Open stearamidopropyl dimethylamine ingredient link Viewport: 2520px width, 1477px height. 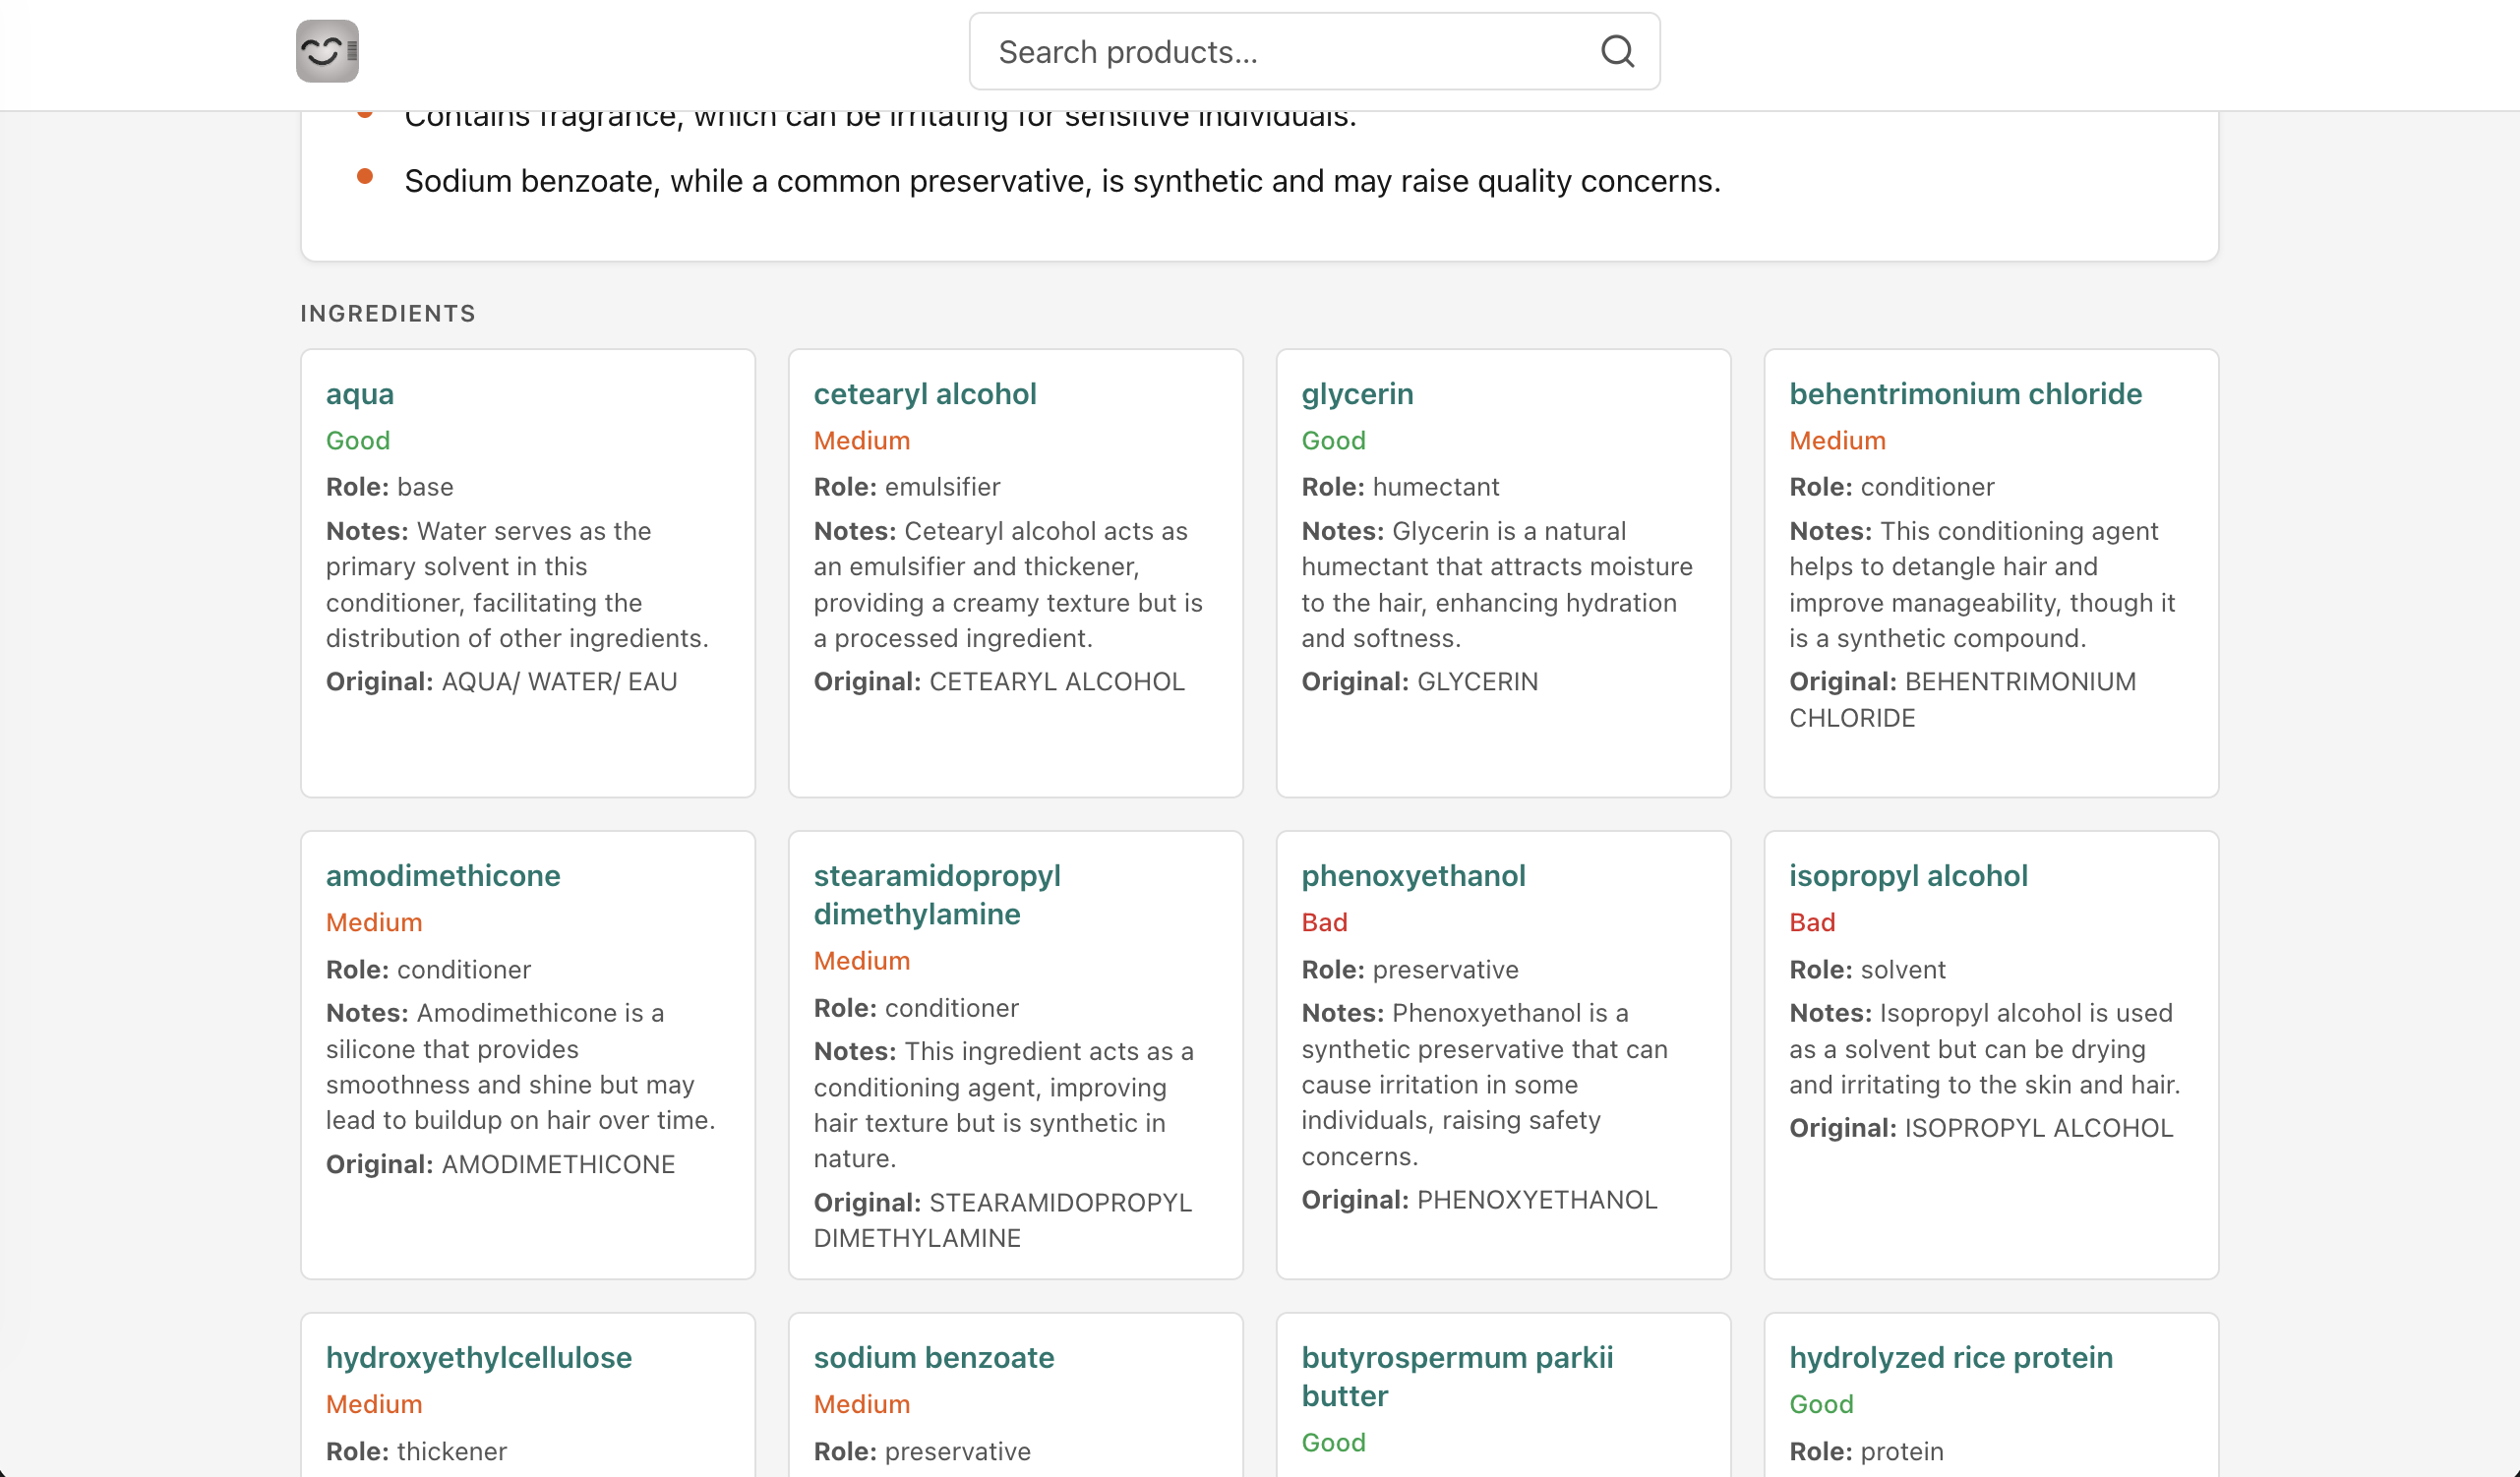(x=936, y=895)
